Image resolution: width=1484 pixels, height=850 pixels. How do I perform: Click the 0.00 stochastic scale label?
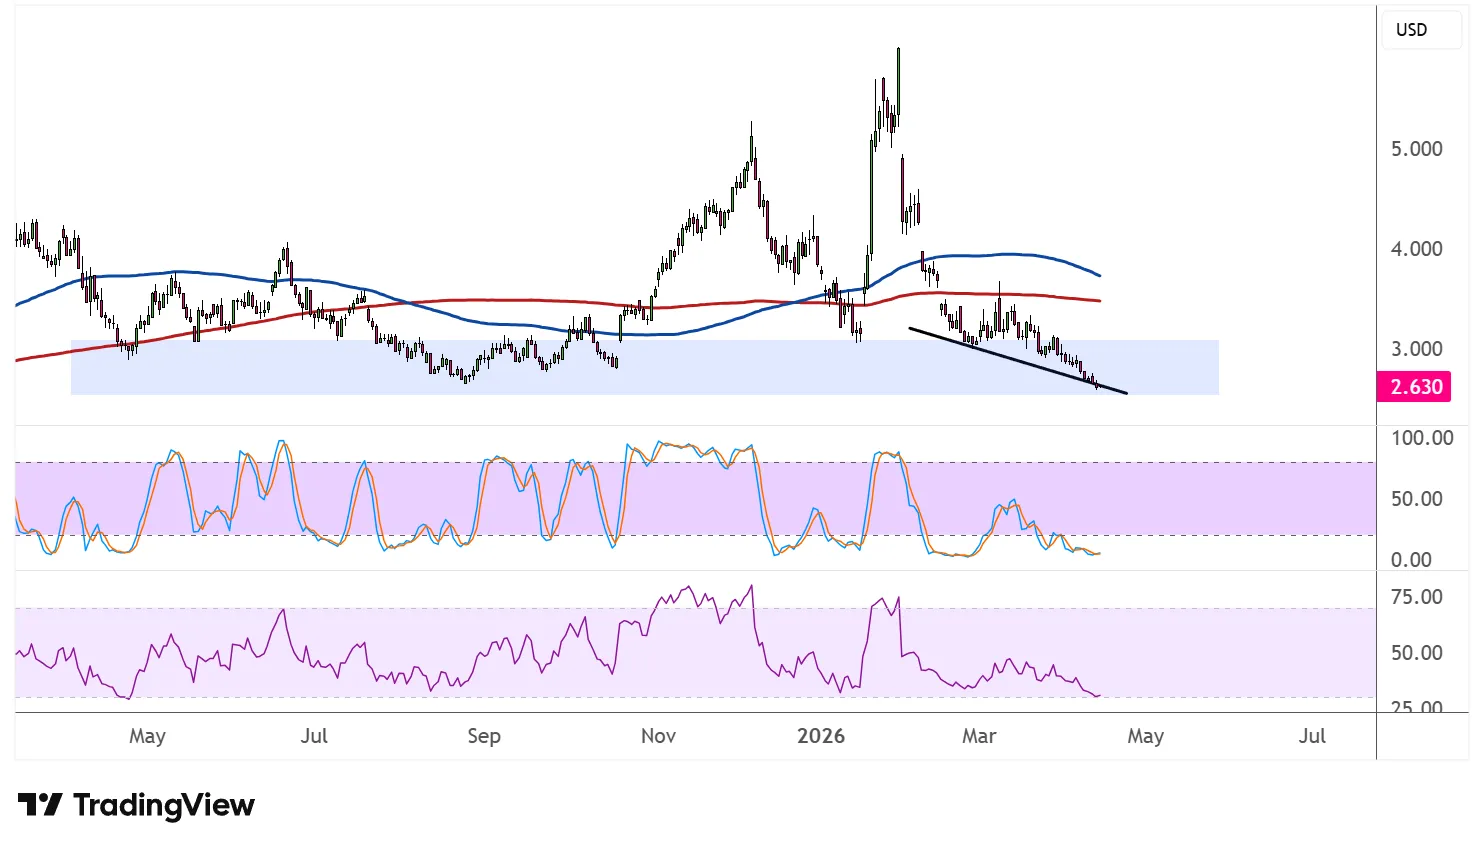[x=1411, y=560]
